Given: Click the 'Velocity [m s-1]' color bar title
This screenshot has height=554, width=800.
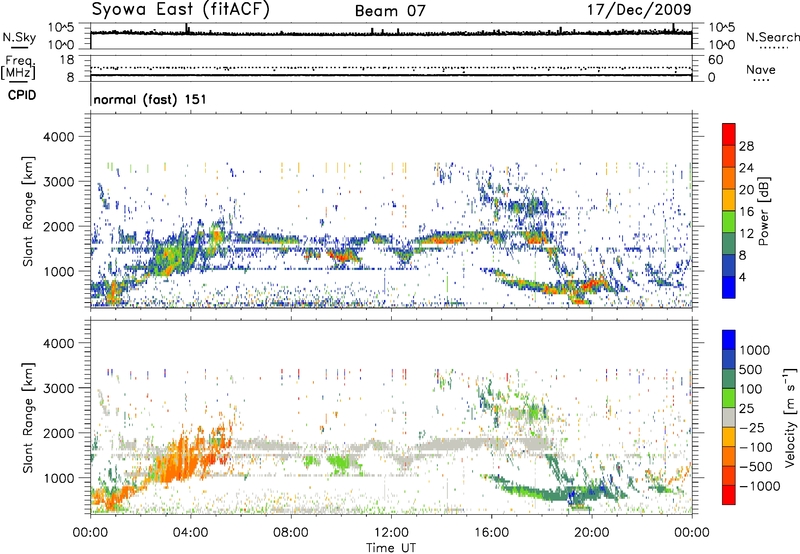Looking at the screenshot, I should [x=790, y=417].
